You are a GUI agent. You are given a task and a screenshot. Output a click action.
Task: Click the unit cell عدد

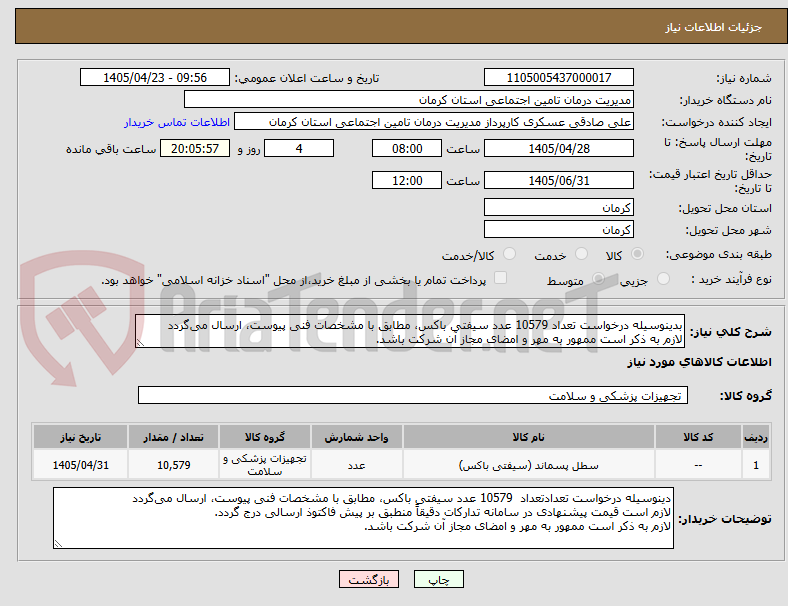point(356,465)
